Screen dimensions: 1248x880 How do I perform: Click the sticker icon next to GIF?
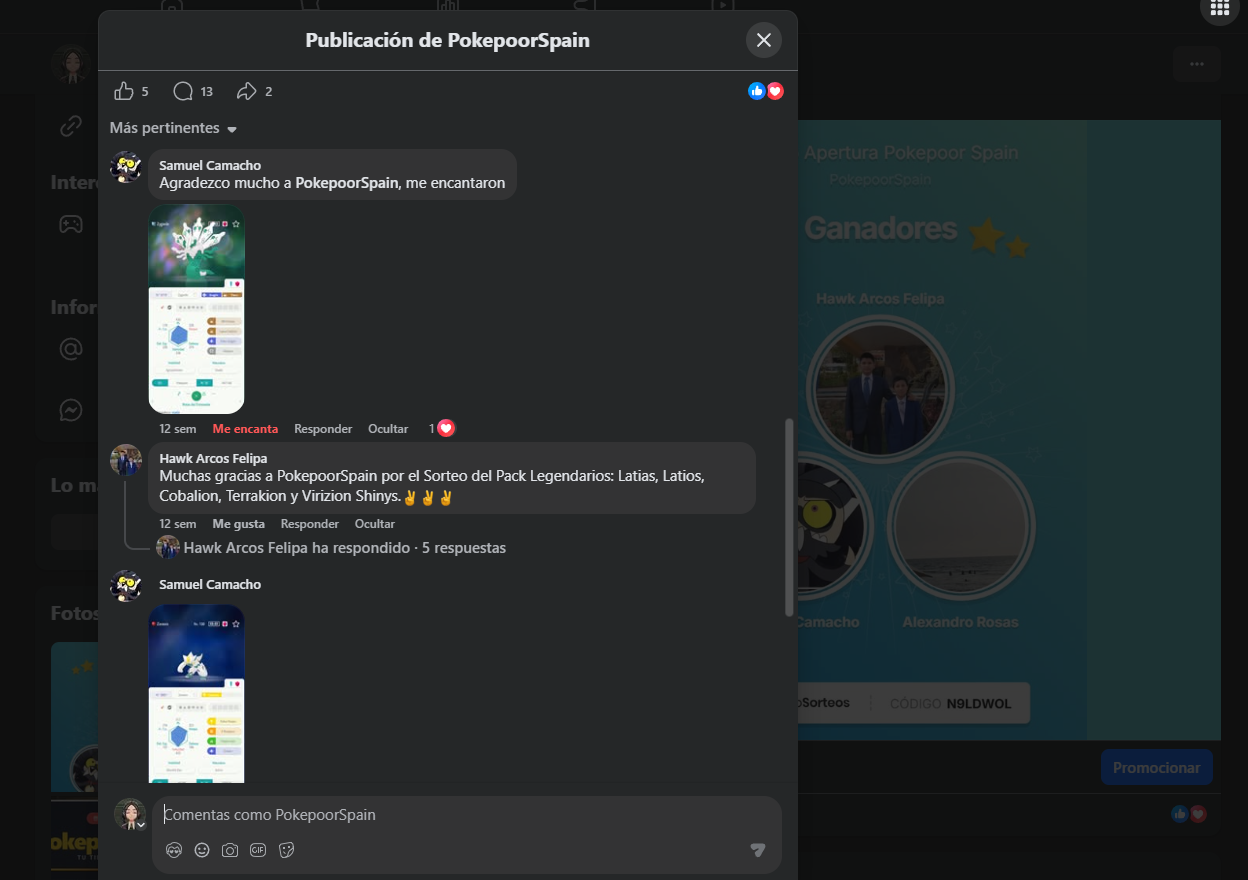click(x=285, y=850)
